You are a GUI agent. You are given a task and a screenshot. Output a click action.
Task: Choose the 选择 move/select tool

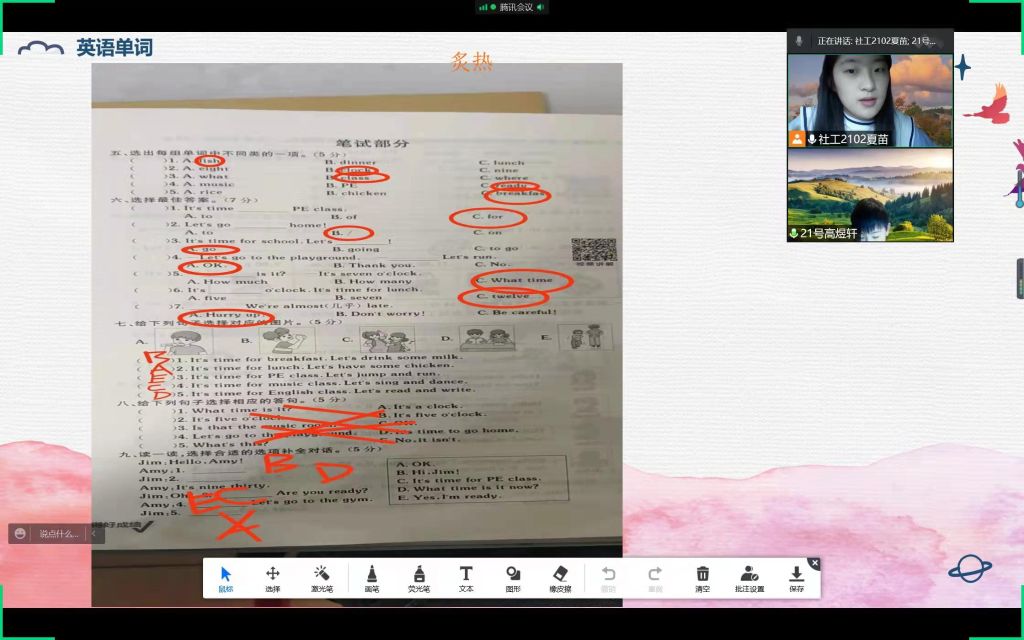[x=272, y=578]
